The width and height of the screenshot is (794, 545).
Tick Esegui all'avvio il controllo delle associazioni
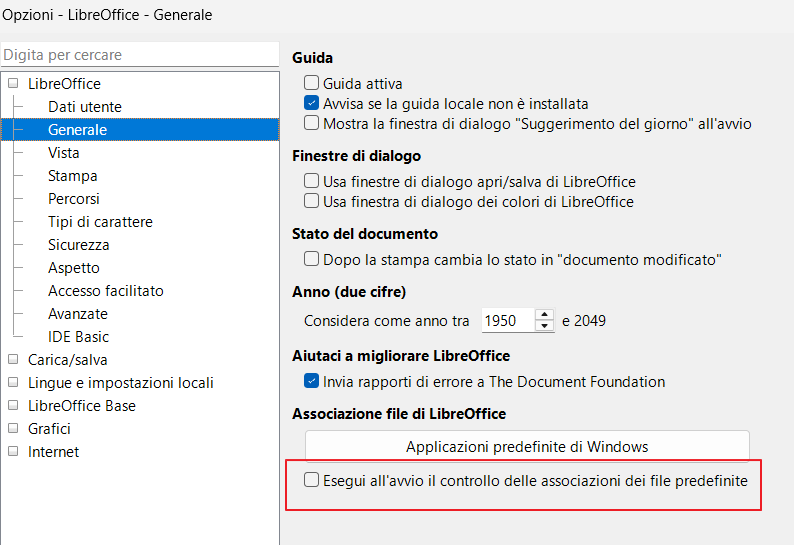tap(311, 480)
